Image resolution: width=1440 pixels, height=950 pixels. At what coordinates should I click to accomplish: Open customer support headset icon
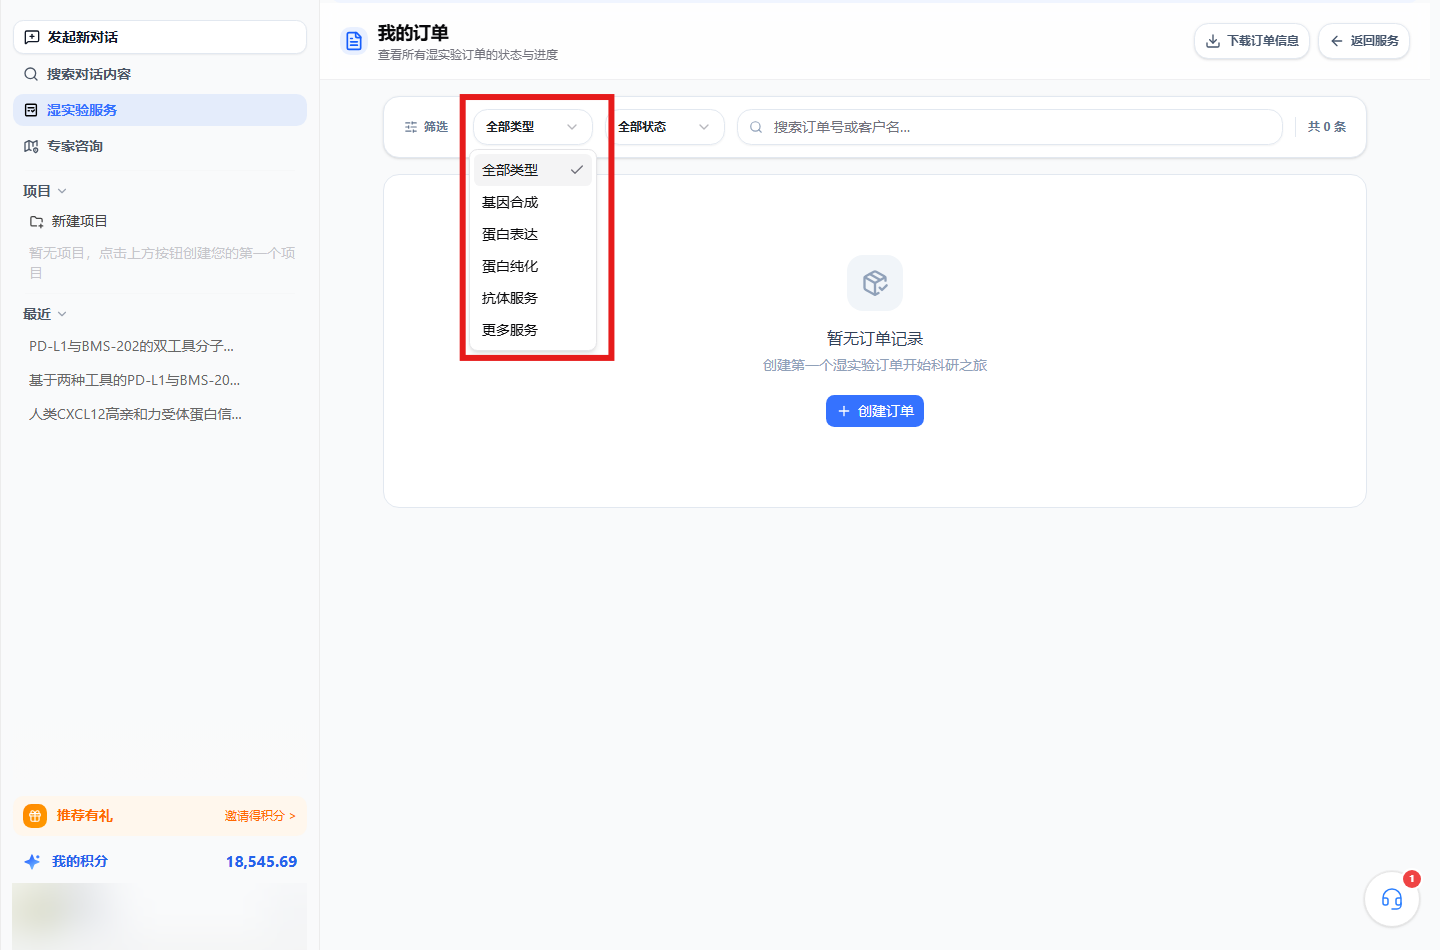(x=1392, y=899)
